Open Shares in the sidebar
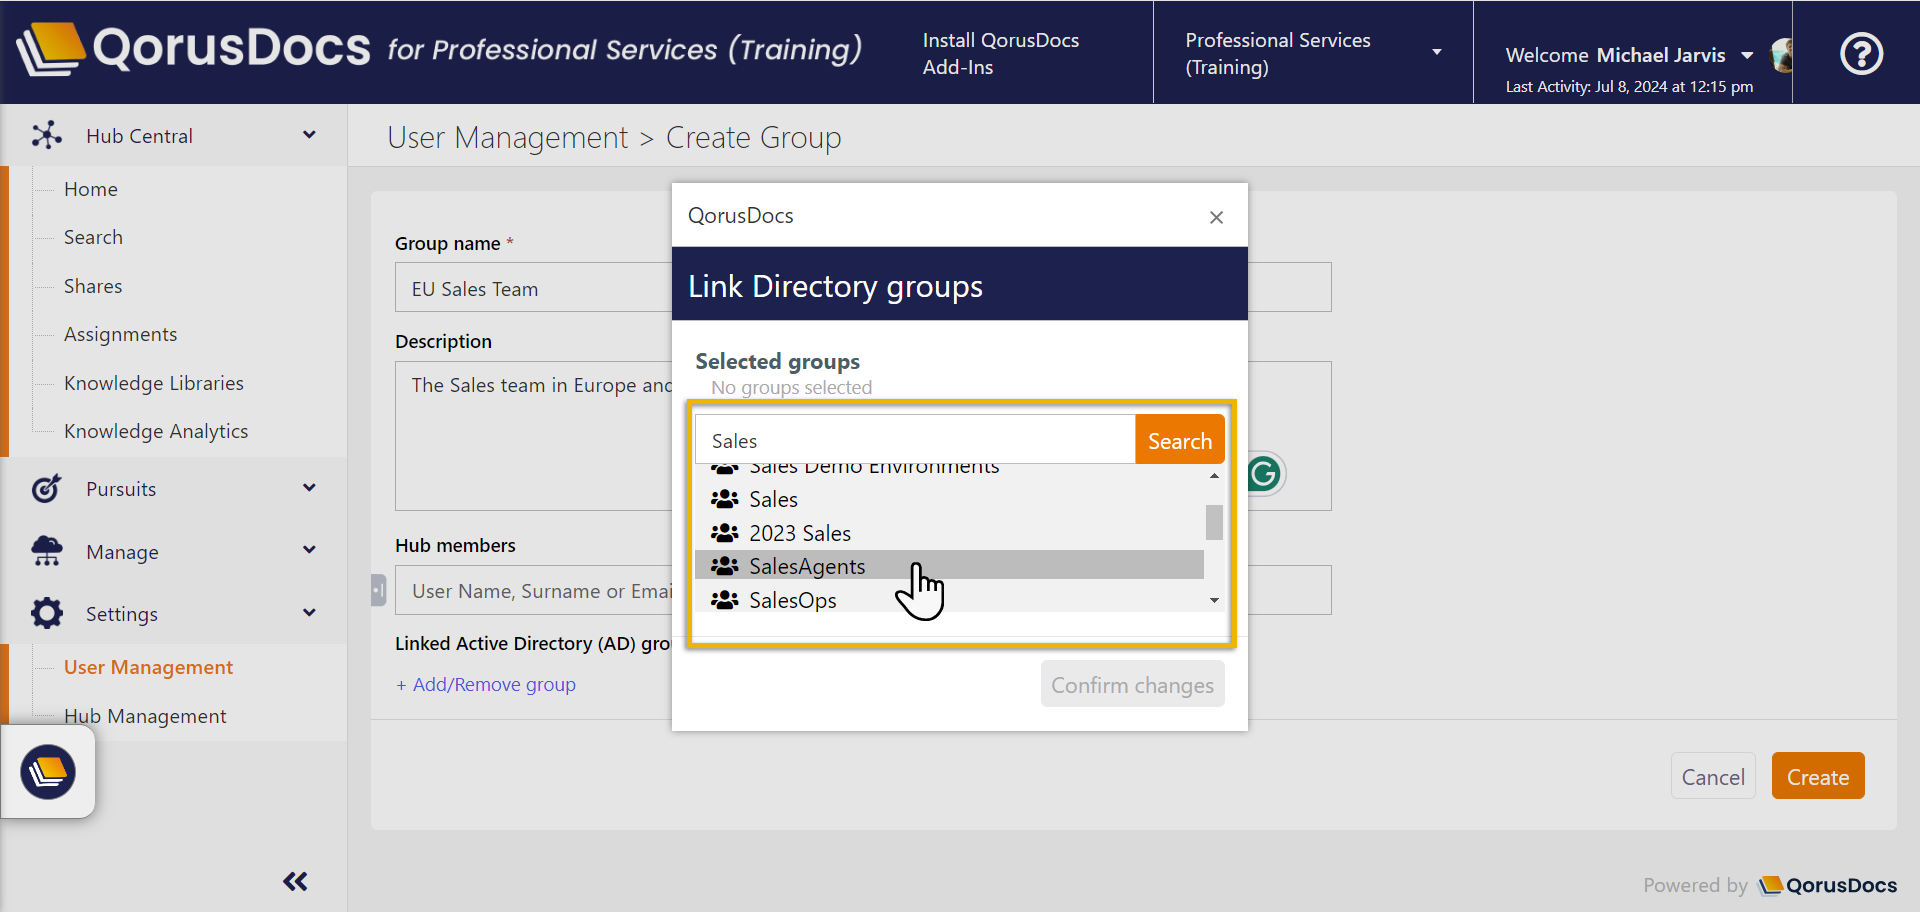1920x912 pixels. click(x=93, y=286)
